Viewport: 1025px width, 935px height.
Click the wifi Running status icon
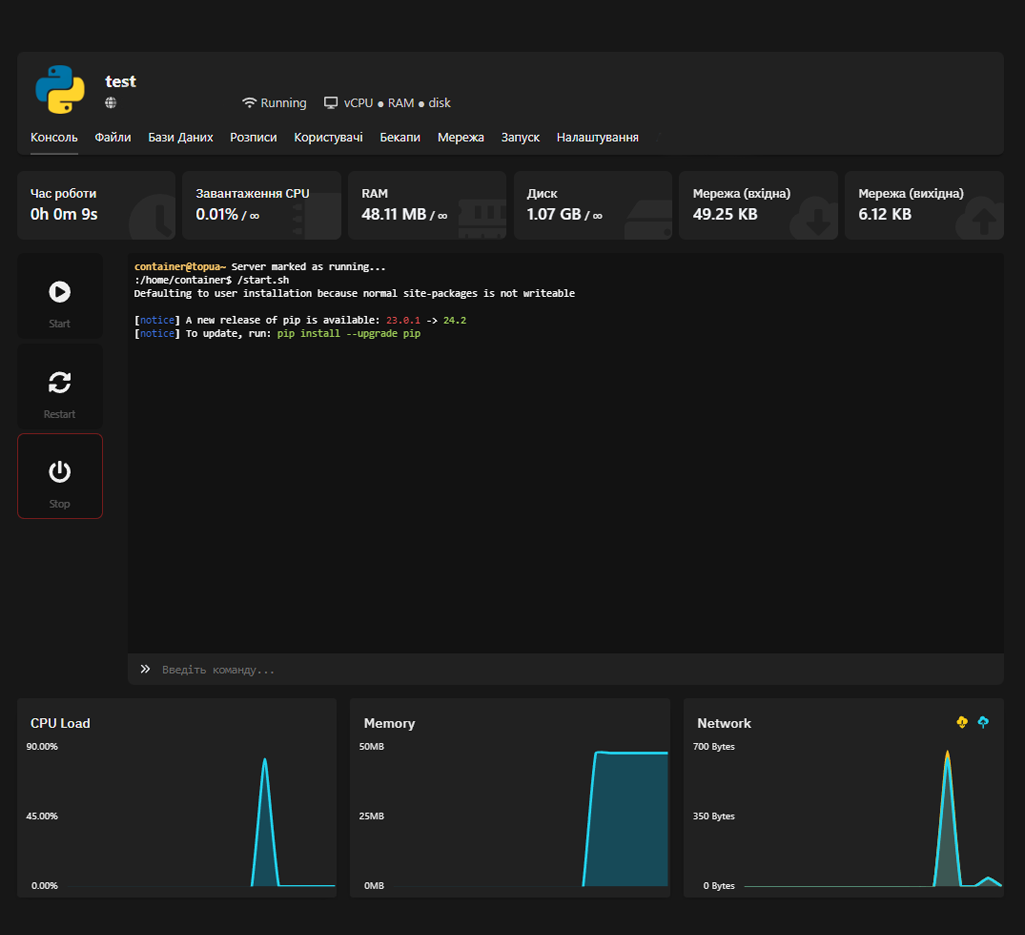click(249, 103)
